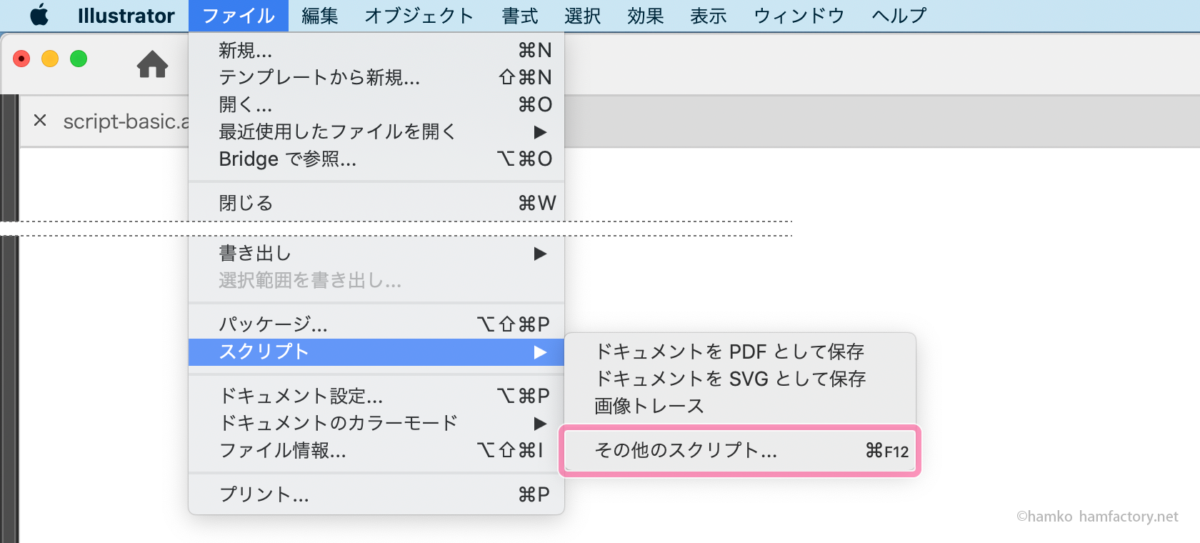
Task: Choose Bridge で参照...
Action: [x=376, y=159]
